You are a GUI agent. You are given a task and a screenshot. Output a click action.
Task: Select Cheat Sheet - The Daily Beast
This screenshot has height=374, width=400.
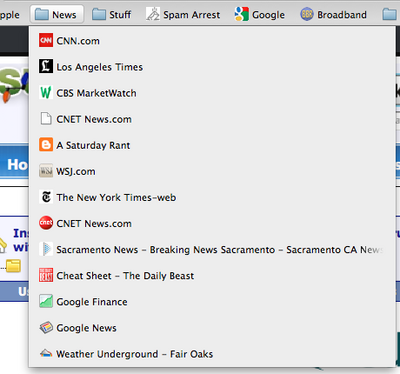tap(212, 275)
